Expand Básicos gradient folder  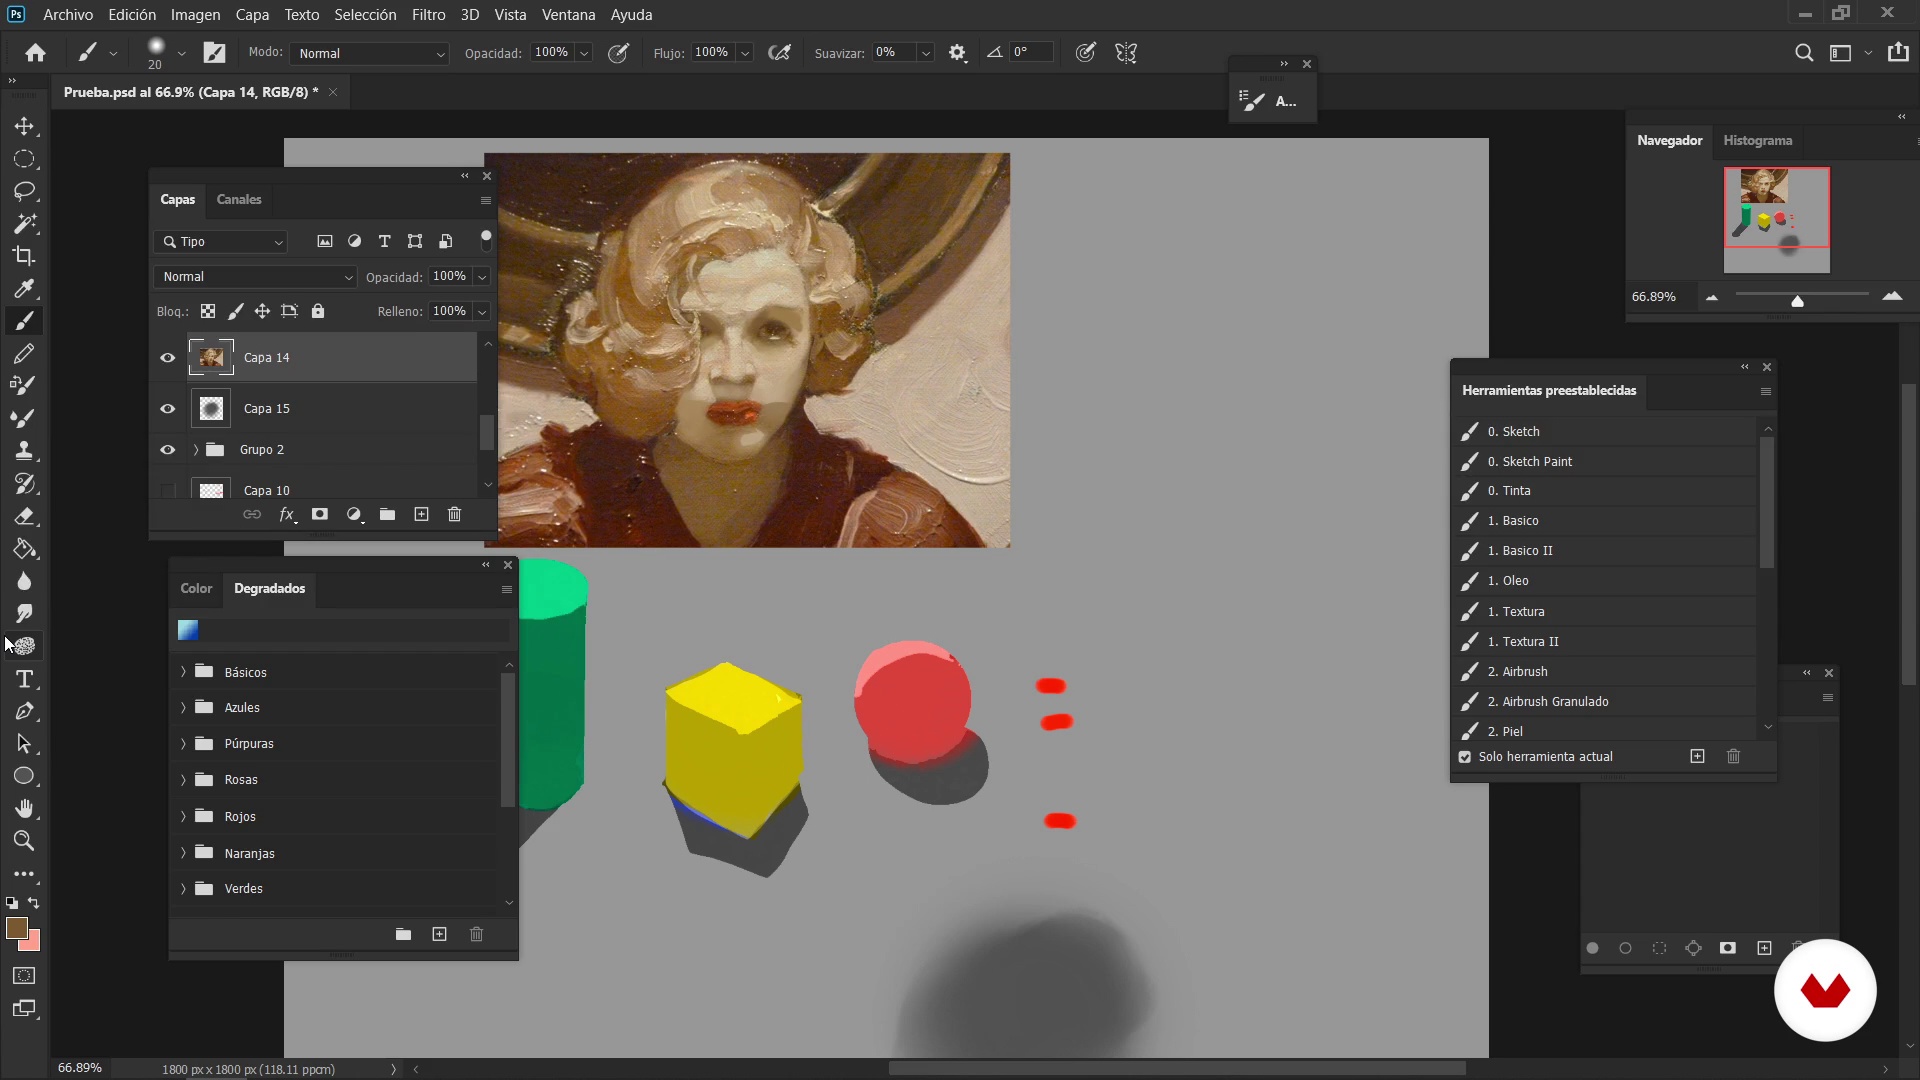tap(183, 672)
